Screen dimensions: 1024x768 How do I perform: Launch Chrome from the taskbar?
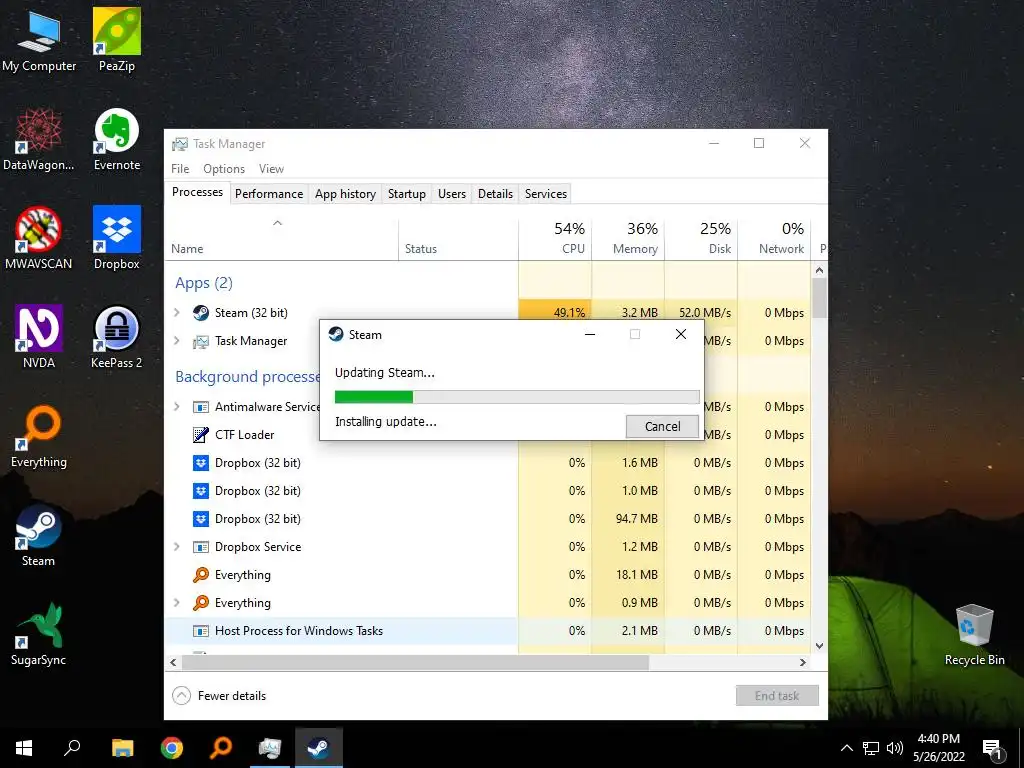(172, 747)
